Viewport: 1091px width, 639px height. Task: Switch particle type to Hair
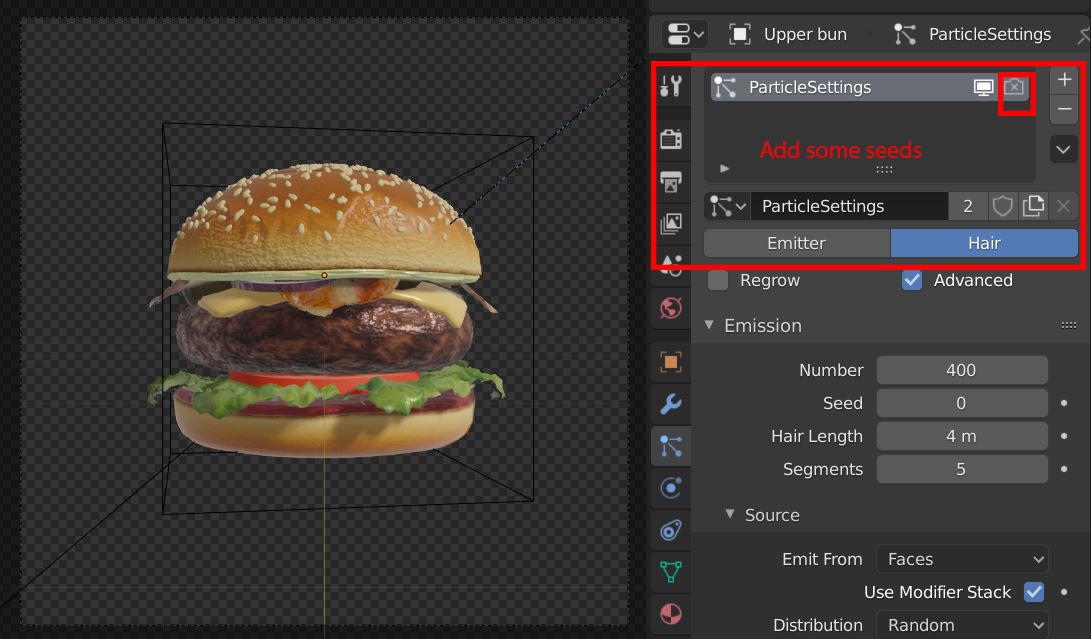(985, 243)
